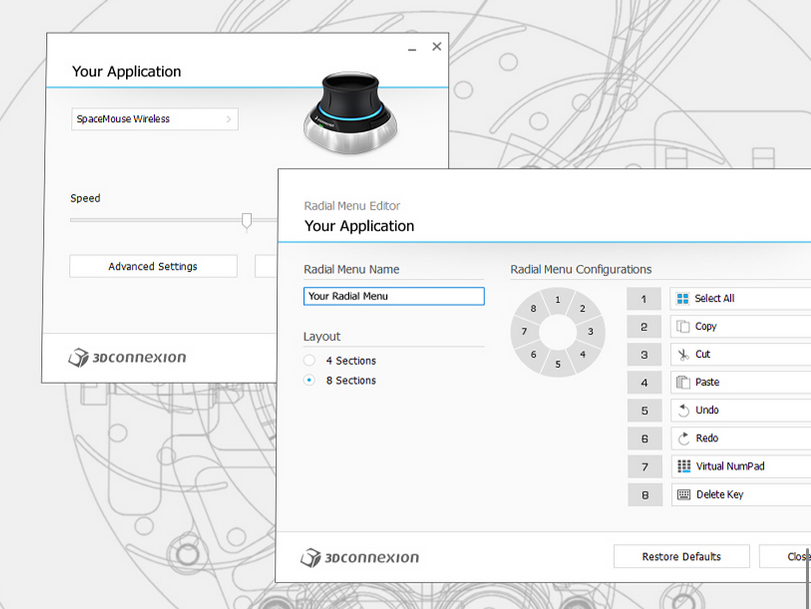This screenshot has width=811, height=609.
Task: Select section 5 of the radial wheel
Action: point(558,364)
